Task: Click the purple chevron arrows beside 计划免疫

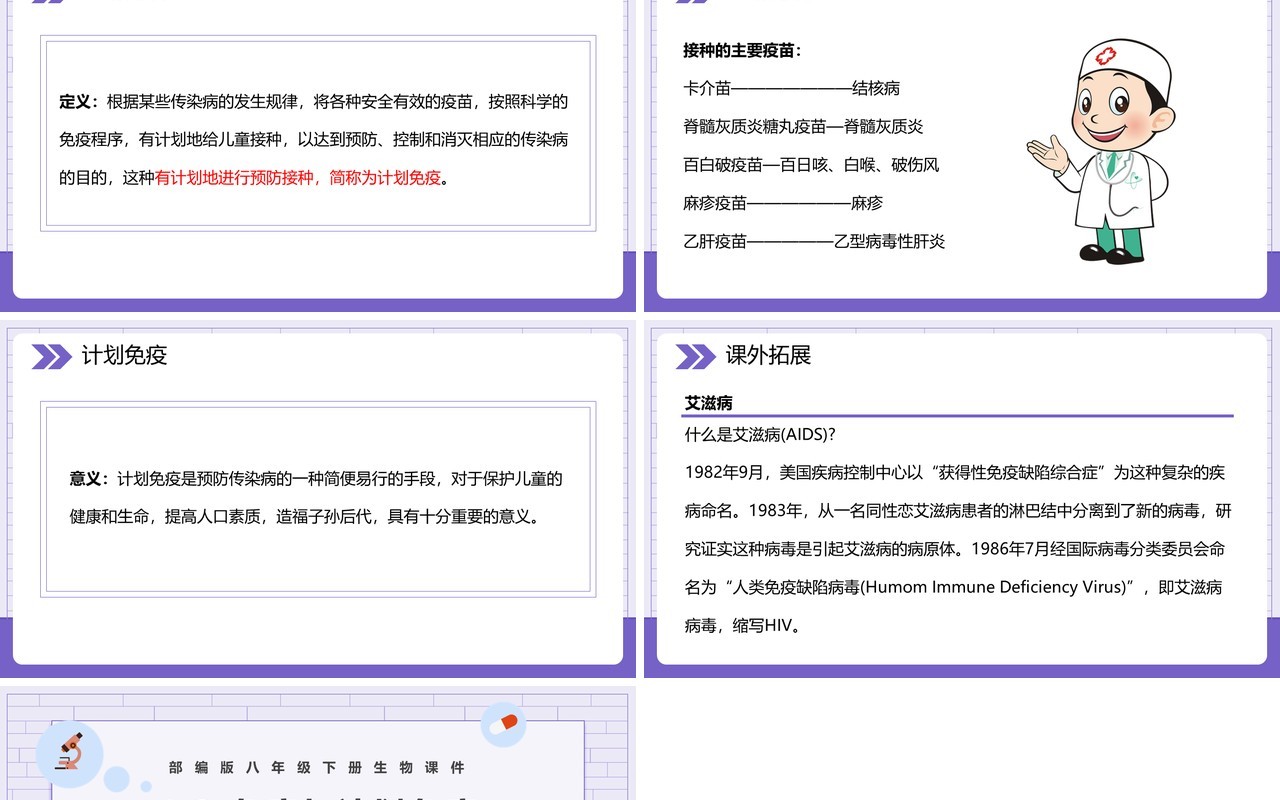Action: coord(51,356)
